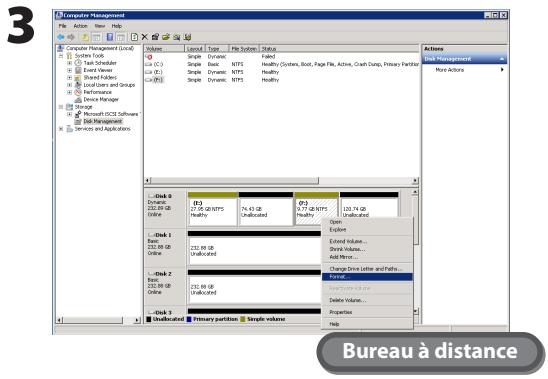Click tree pane horizontal scrollbar left arrow
This screenshot has height=379, width=548.
pos(60,320)
